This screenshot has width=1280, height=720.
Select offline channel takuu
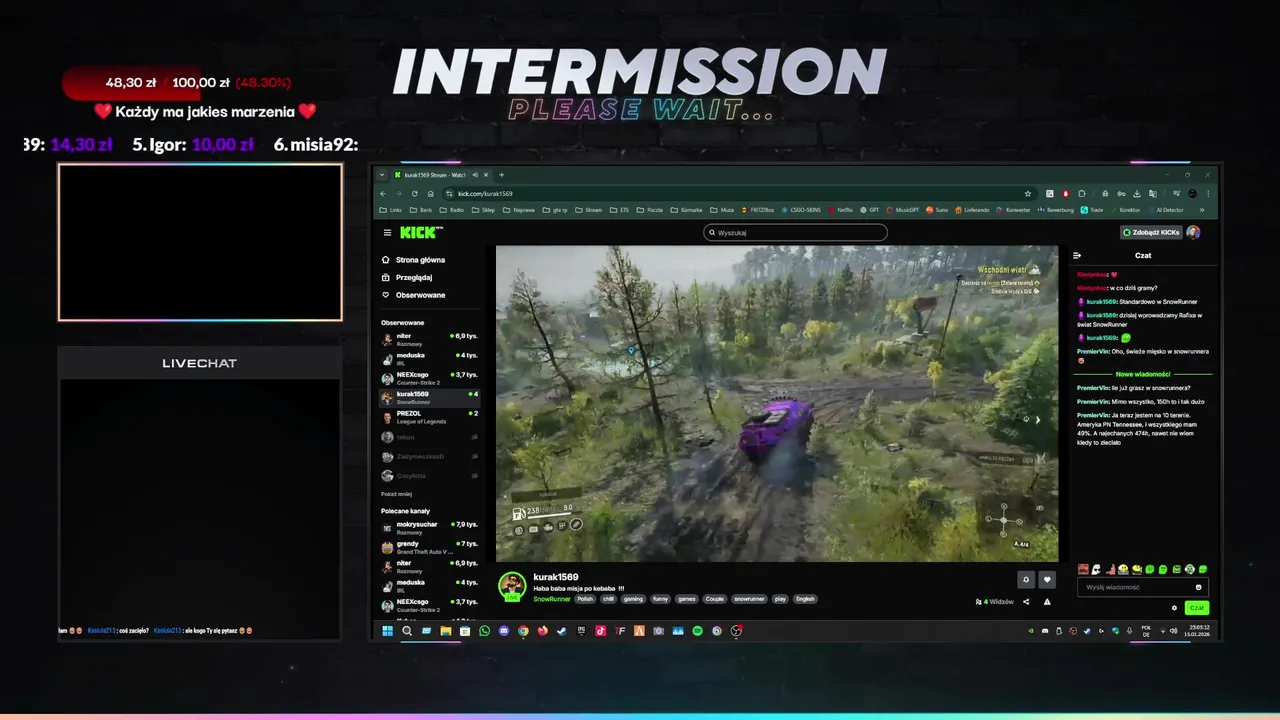429,436
